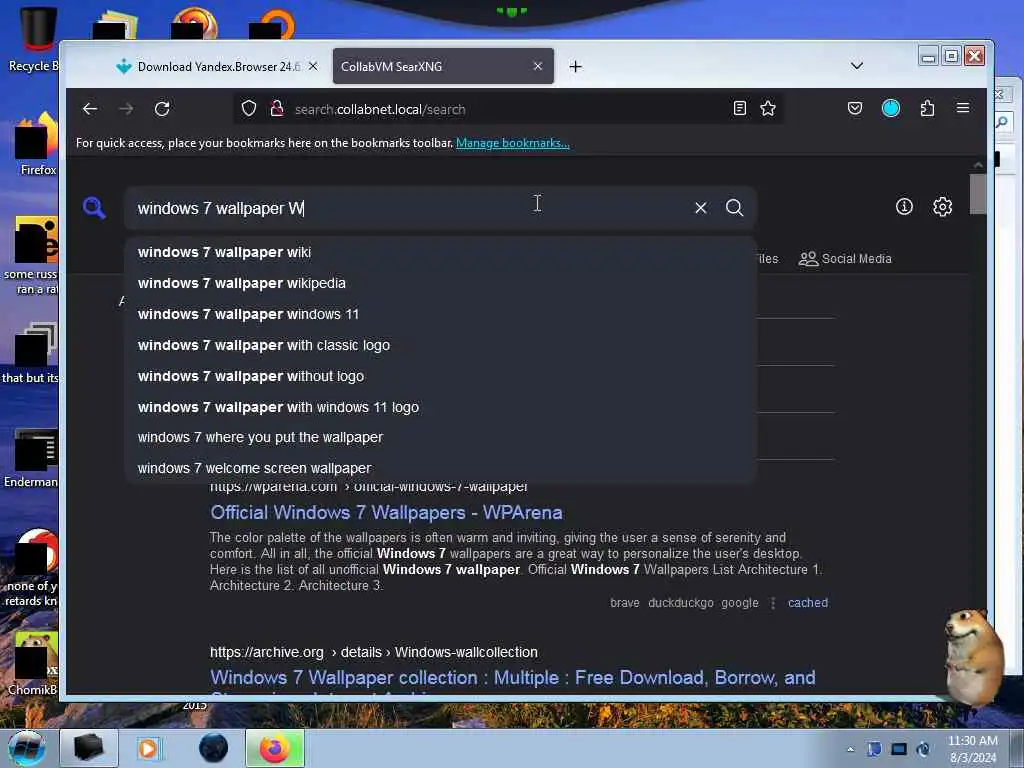
Task: Click the page vertical scrollbar thumb
Action: pyautogui.click(x=978, y=194)
